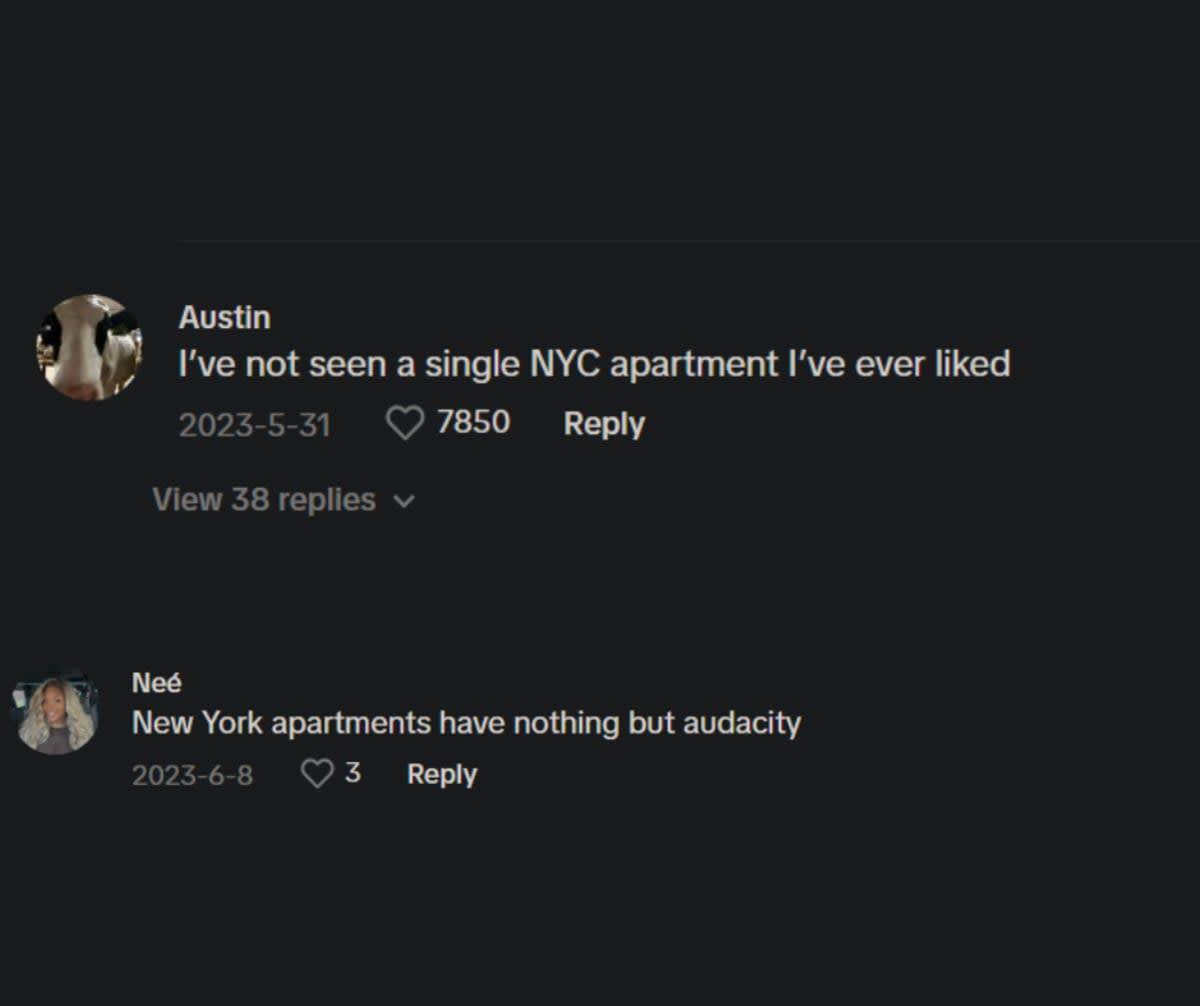Click the chevron arrow beside View 38 replies
The width and height of the screenshot is (1200, 1006).
pyautogui.click(x=404, y=501)
